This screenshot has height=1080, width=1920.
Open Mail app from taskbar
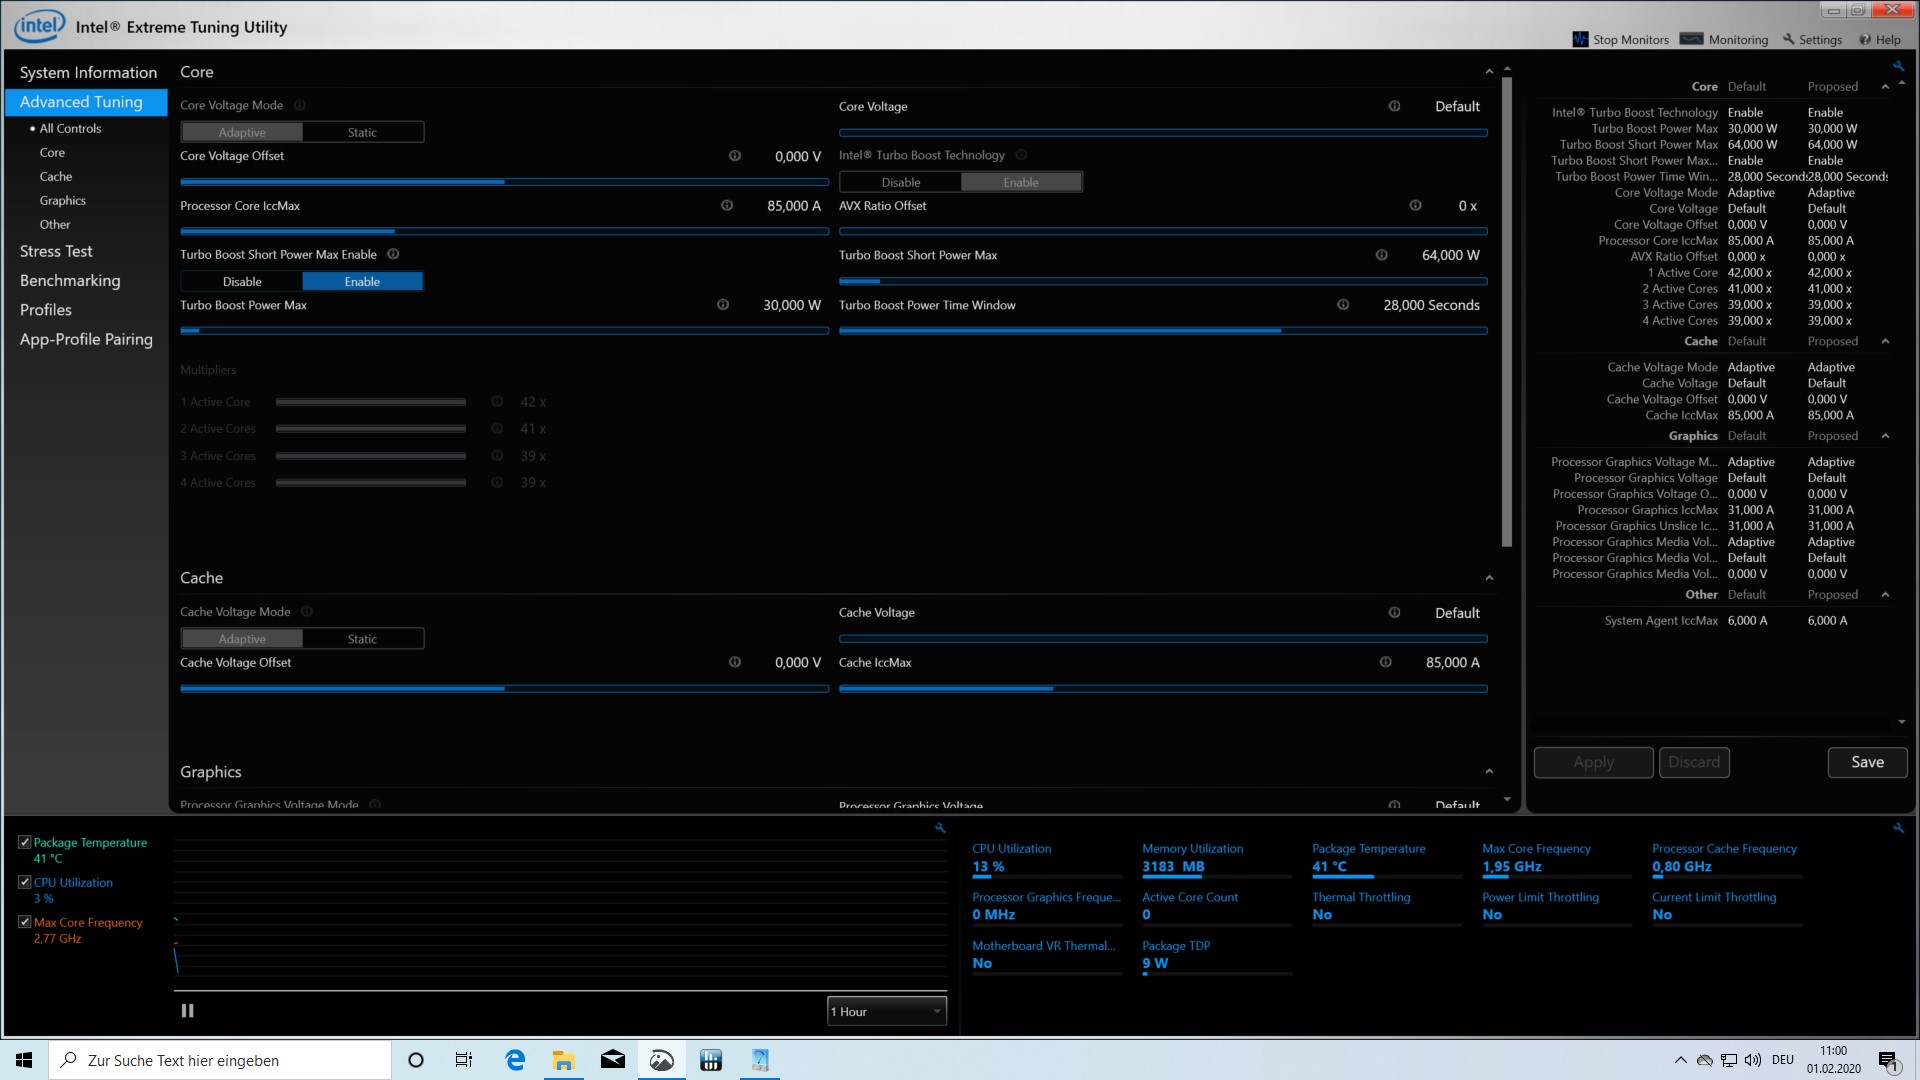coord(612,1060)
